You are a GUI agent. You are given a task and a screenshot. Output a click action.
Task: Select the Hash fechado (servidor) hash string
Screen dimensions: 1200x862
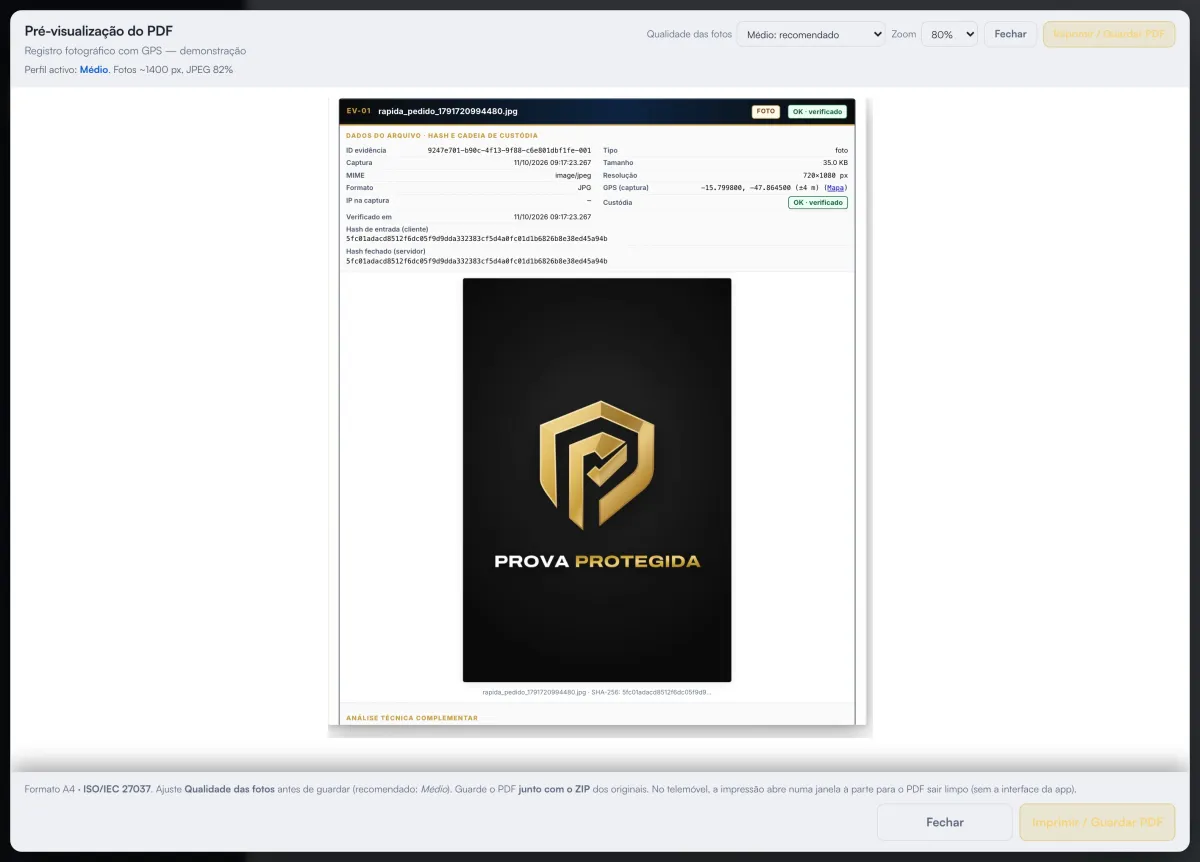(477, 261)
